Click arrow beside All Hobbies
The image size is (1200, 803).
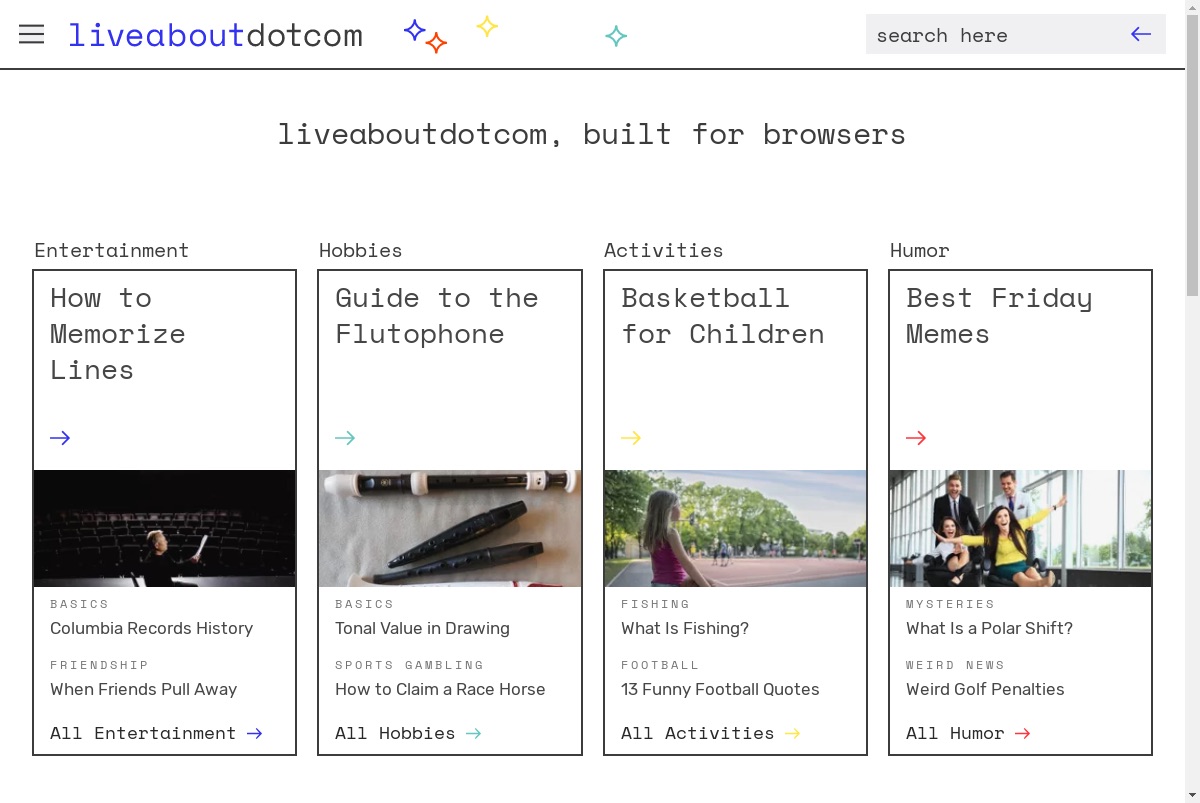pyautogui.click(x=473, y=734)
